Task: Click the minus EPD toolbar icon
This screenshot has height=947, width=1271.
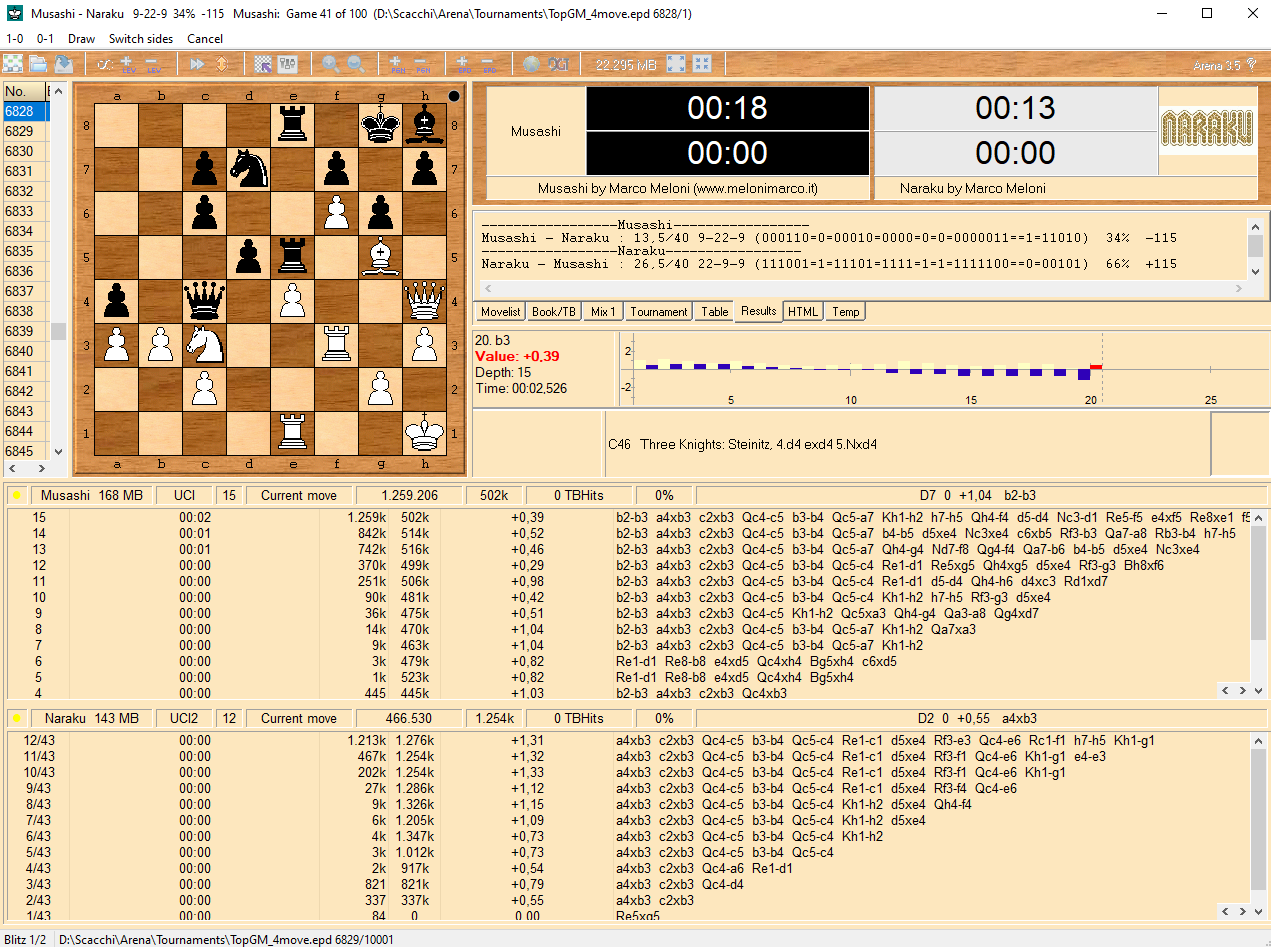Action: coord(488,64)
